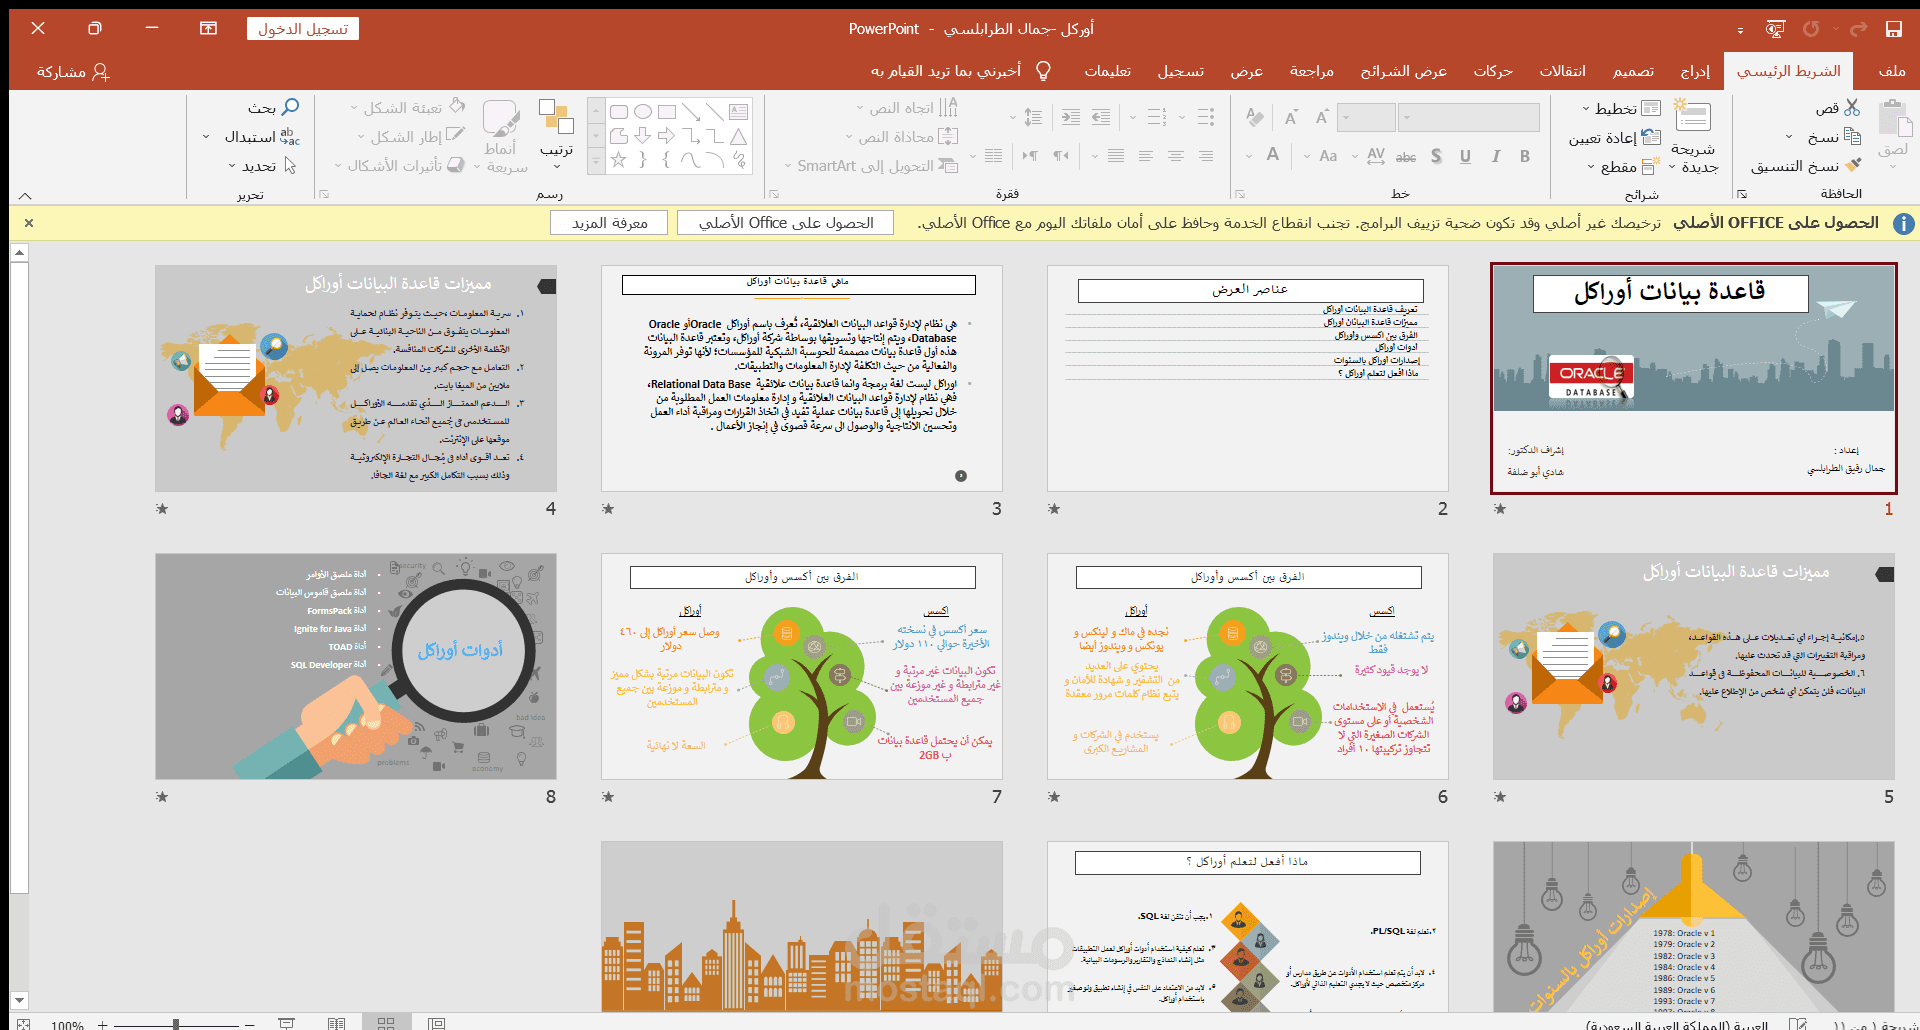The image size is (1920, 1030).
Task: Open the File (ملف) tab
Action: 1892,71
